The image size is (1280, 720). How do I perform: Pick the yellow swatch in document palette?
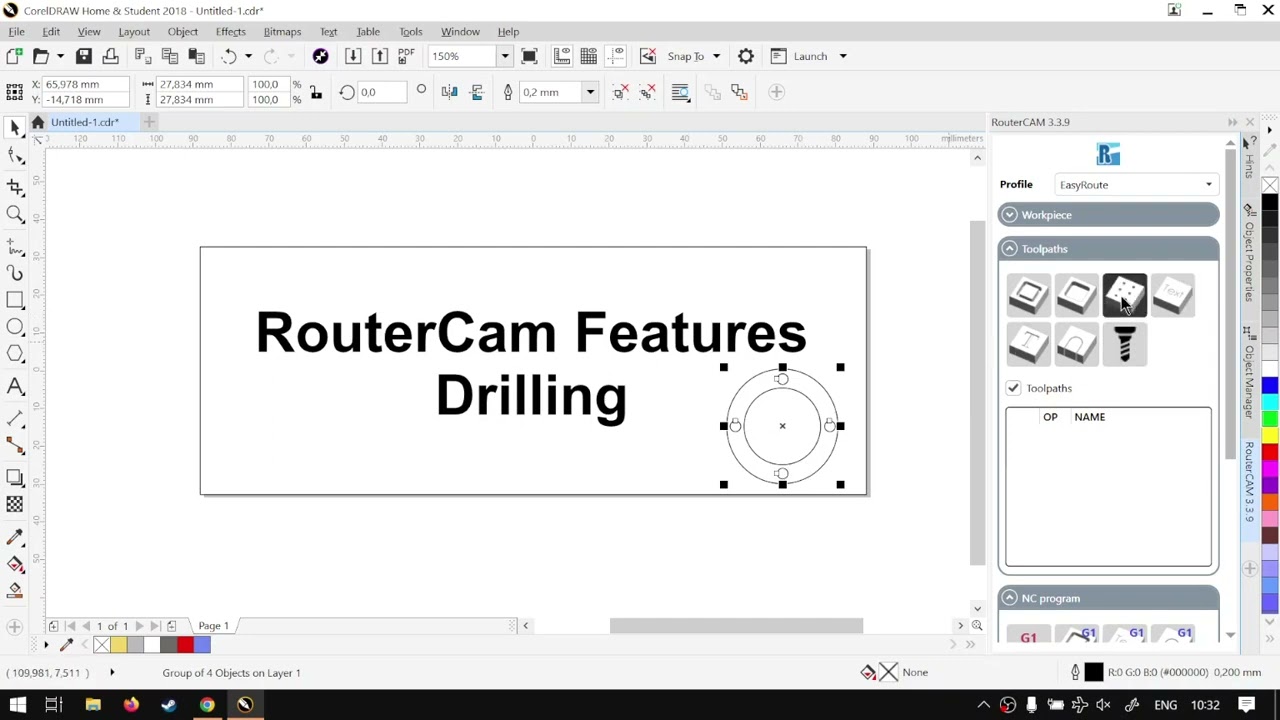click(118, 645)
